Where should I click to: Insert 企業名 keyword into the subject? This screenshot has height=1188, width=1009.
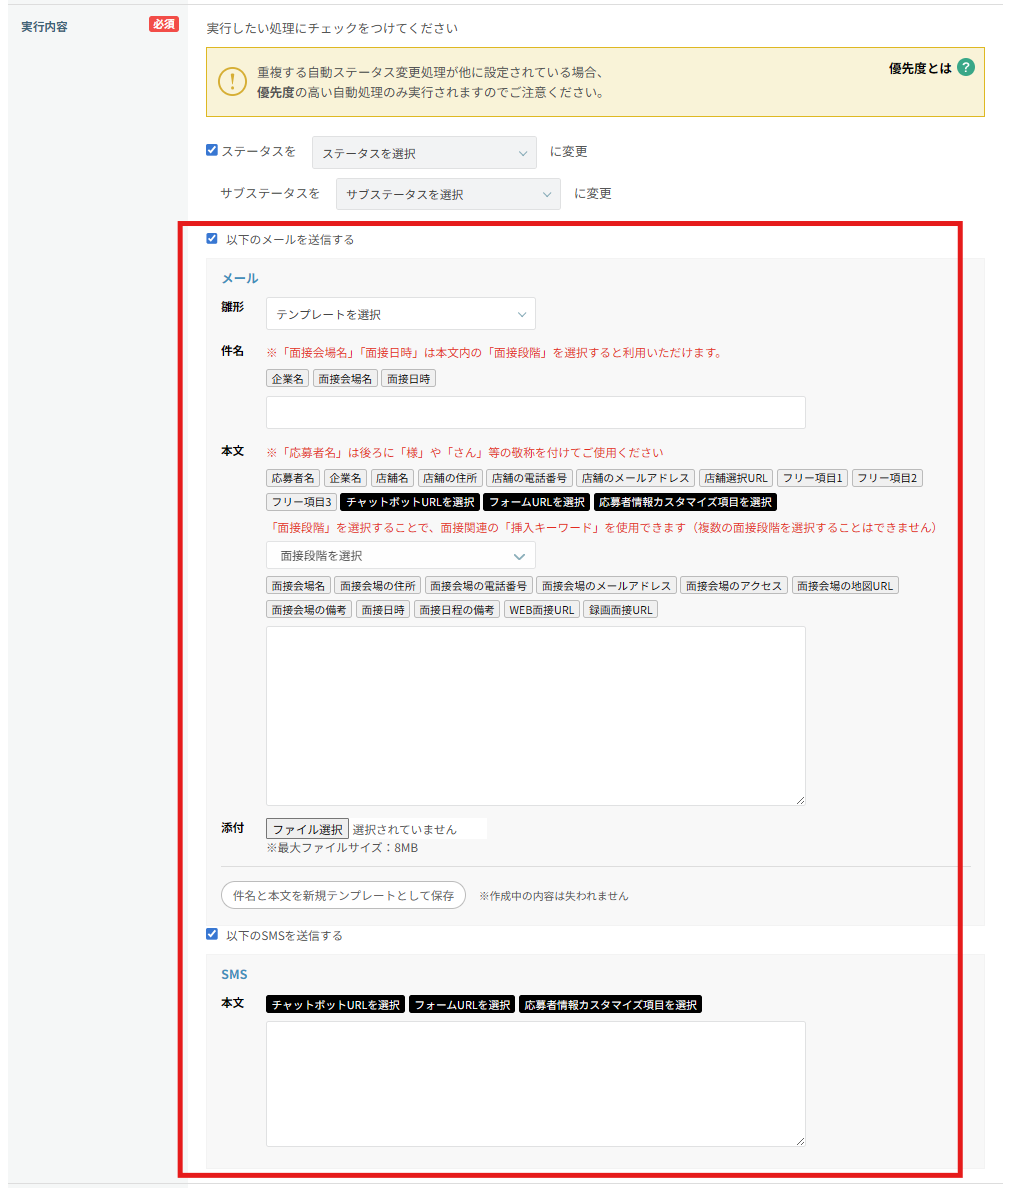[288, 379]
